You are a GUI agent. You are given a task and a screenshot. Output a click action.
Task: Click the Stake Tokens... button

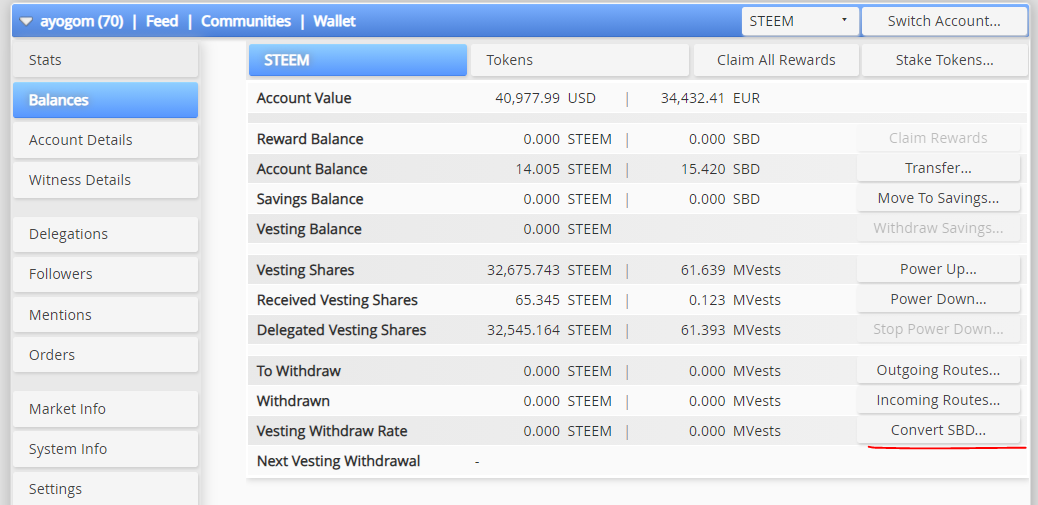pos(944,60)
